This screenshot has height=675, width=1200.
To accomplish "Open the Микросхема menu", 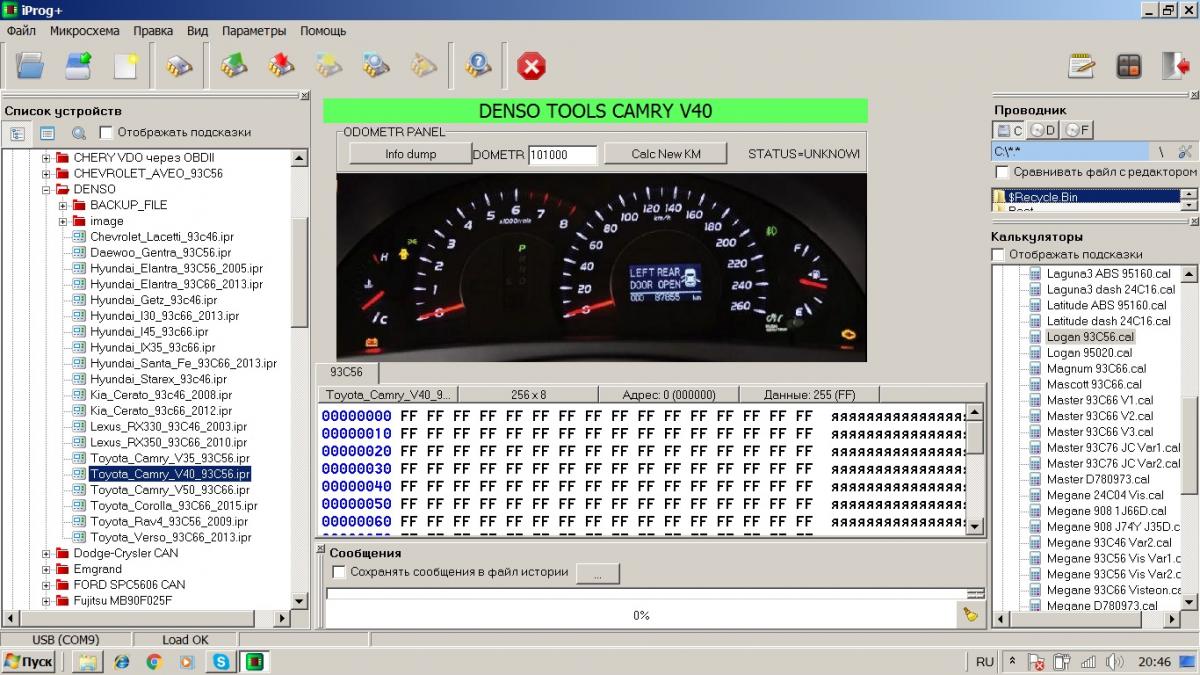I will coord(83,31).
